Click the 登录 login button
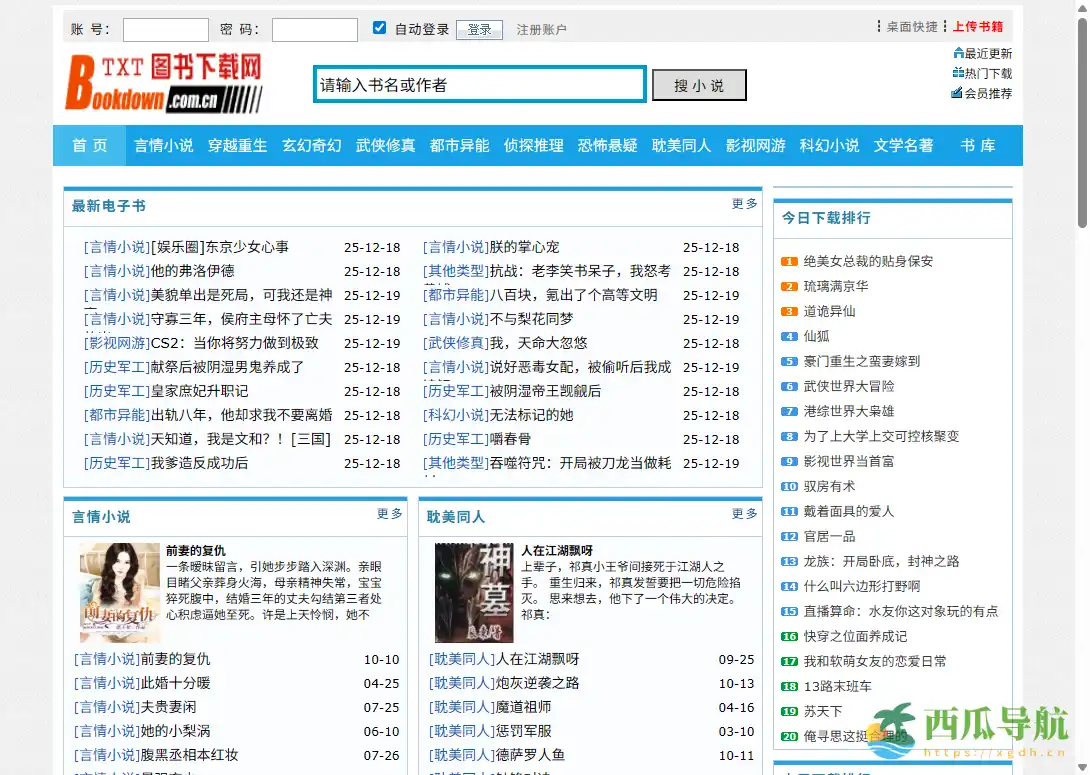The width and height of the screenshot is (1090, 775). [x=479, y=29]
